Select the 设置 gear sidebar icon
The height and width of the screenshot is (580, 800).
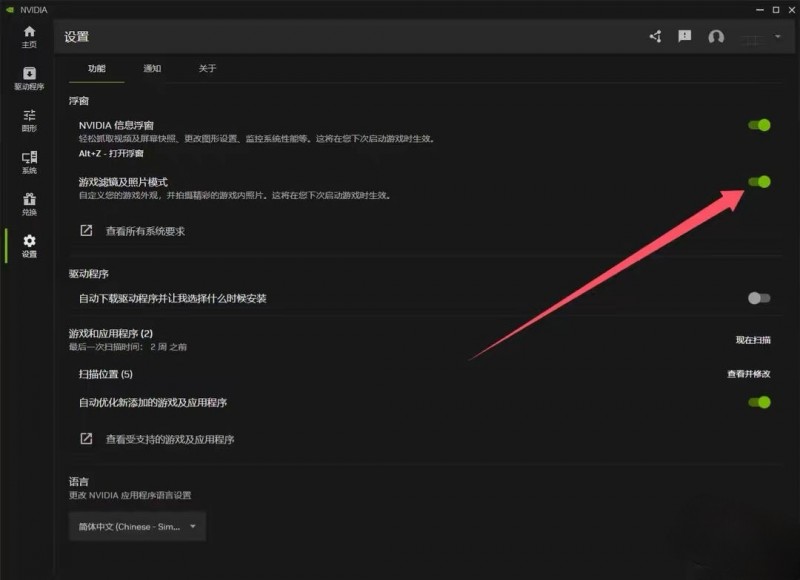point(29,246)
